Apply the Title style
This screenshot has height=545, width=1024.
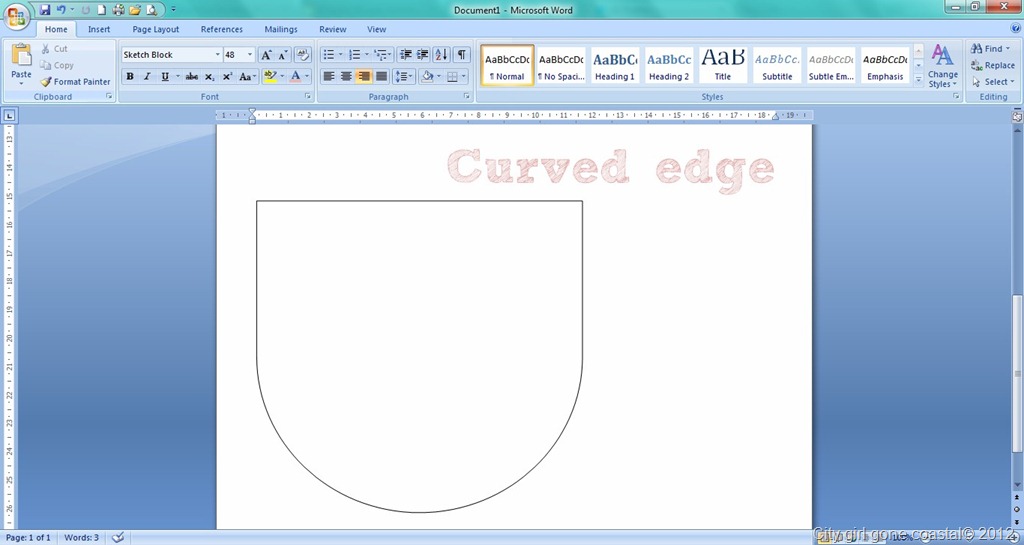[722, 65]
